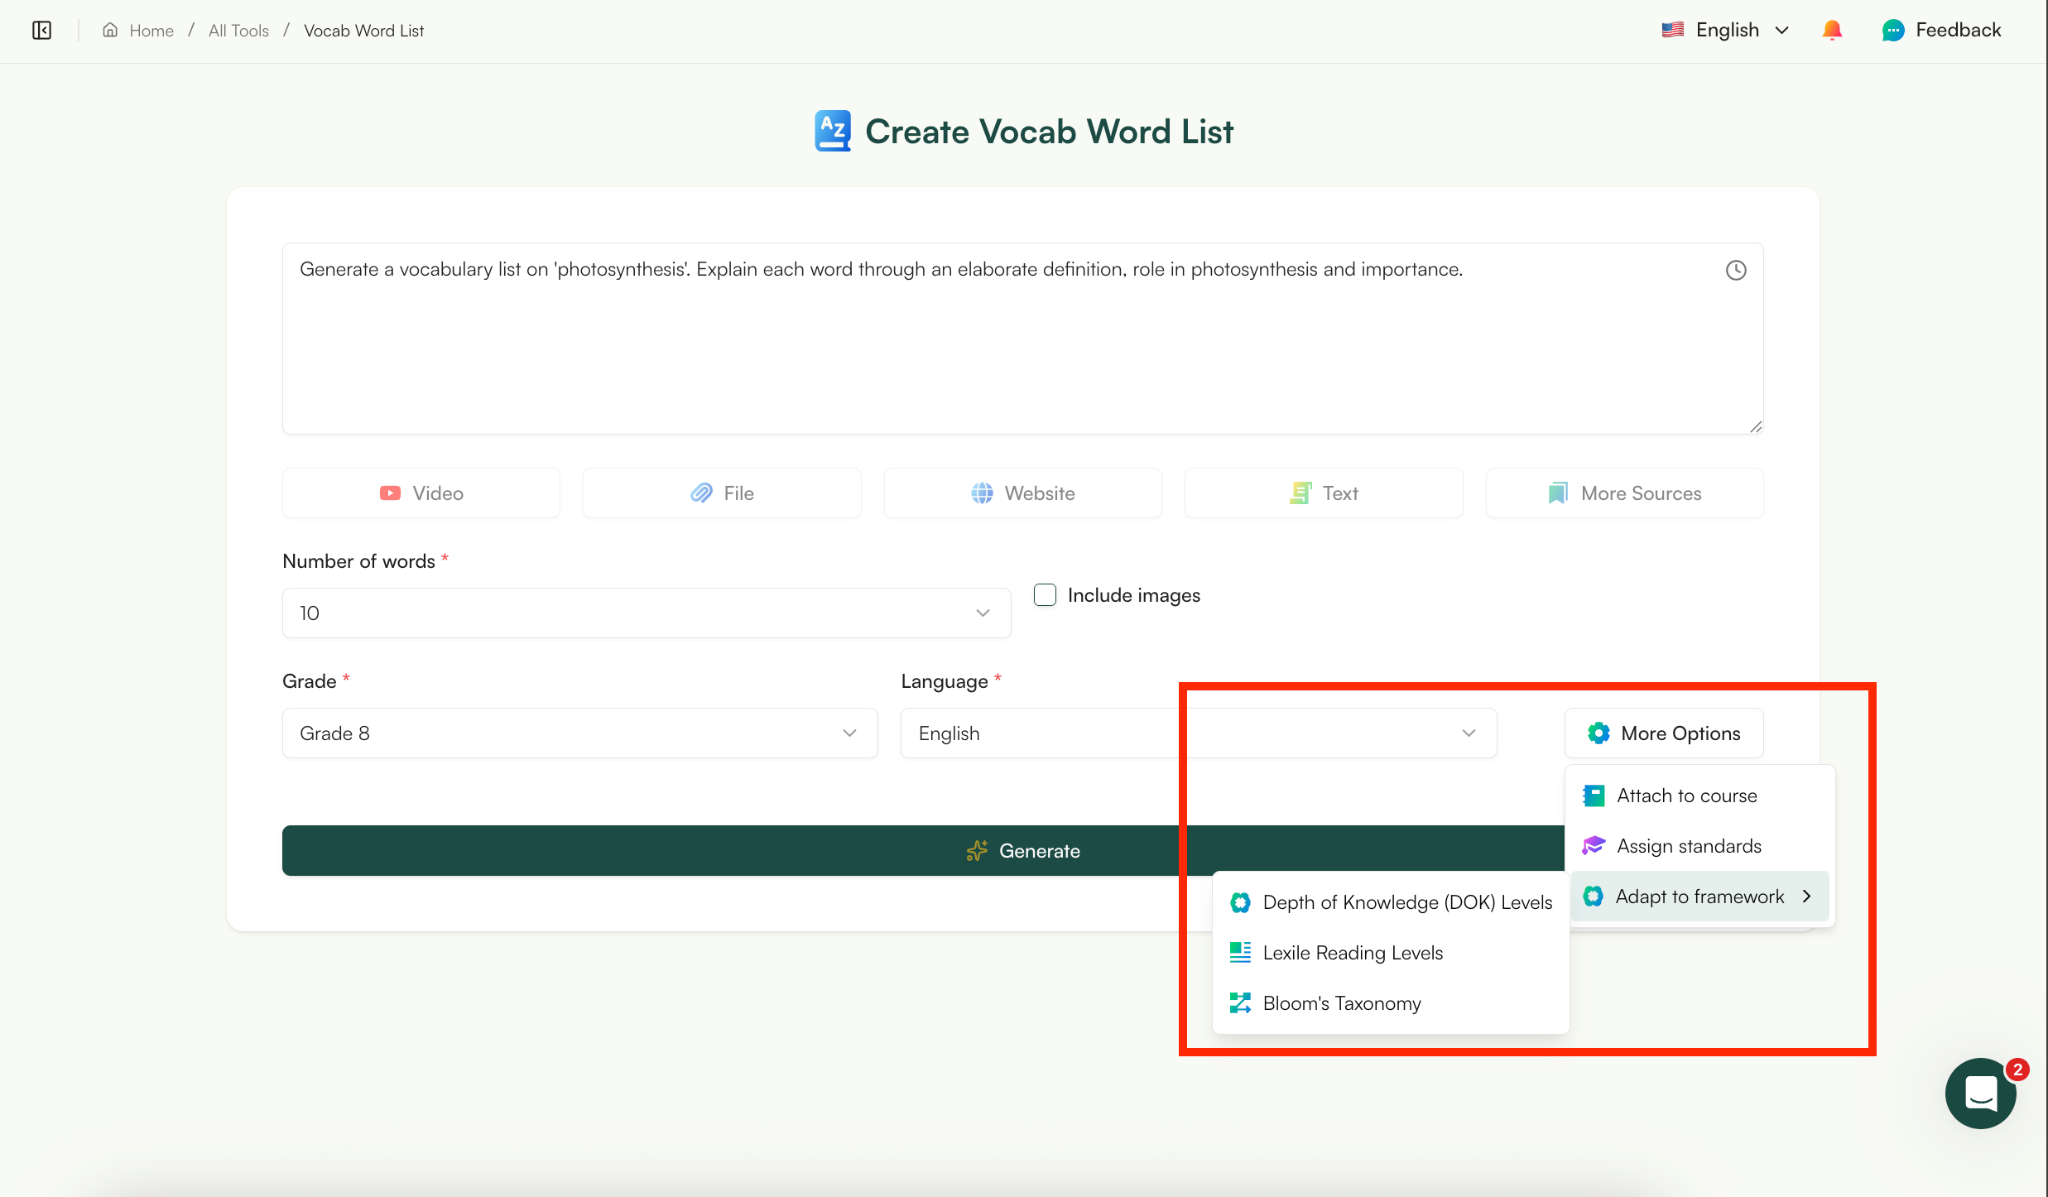View prompt history via the clock icon

(x=1735, y=269)
